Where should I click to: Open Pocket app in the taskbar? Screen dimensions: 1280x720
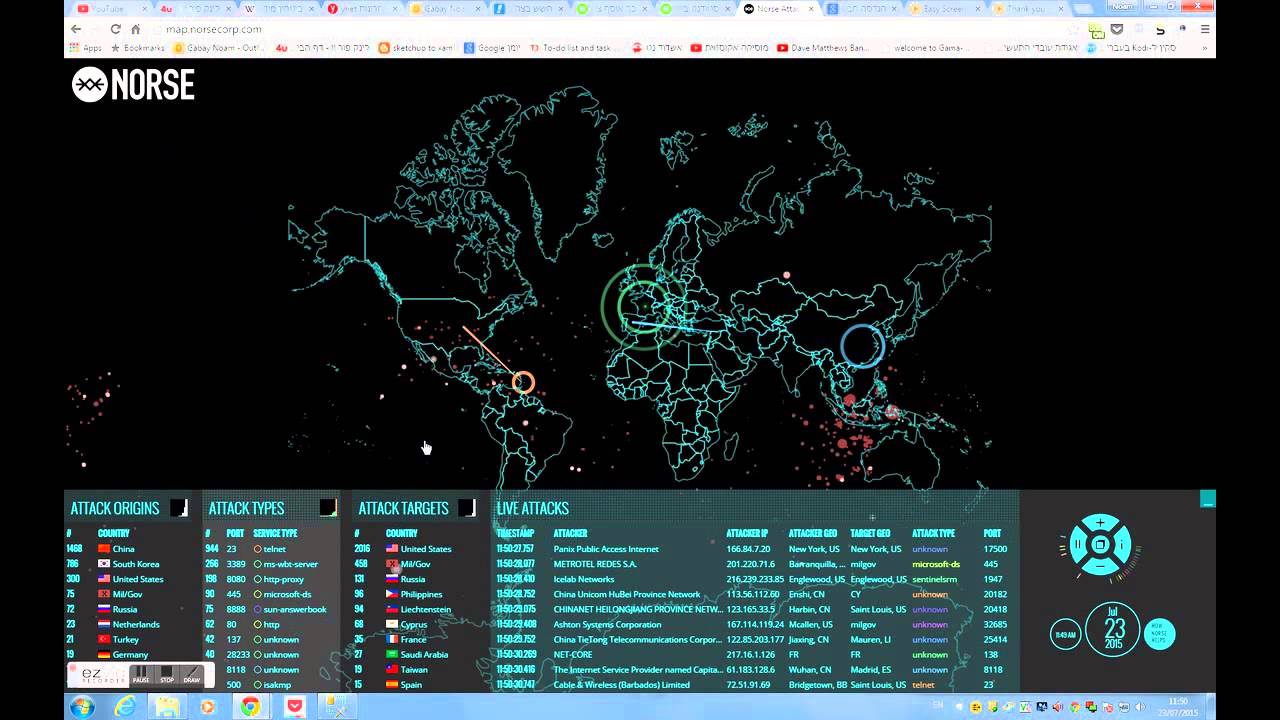pyautogui.click(x=295, y=707)
